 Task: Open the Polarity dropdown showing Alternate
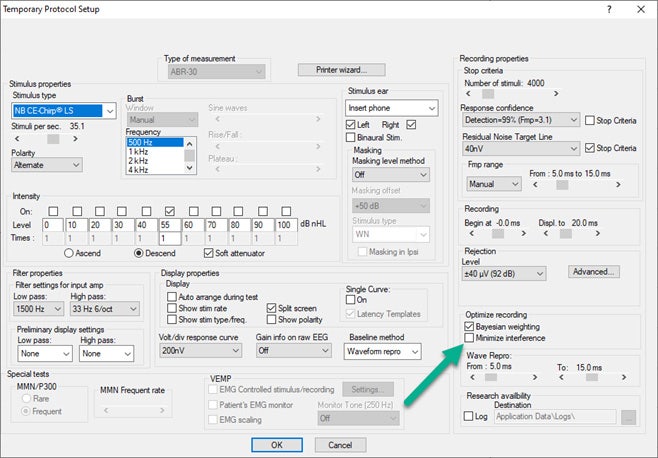pos(47,165)
